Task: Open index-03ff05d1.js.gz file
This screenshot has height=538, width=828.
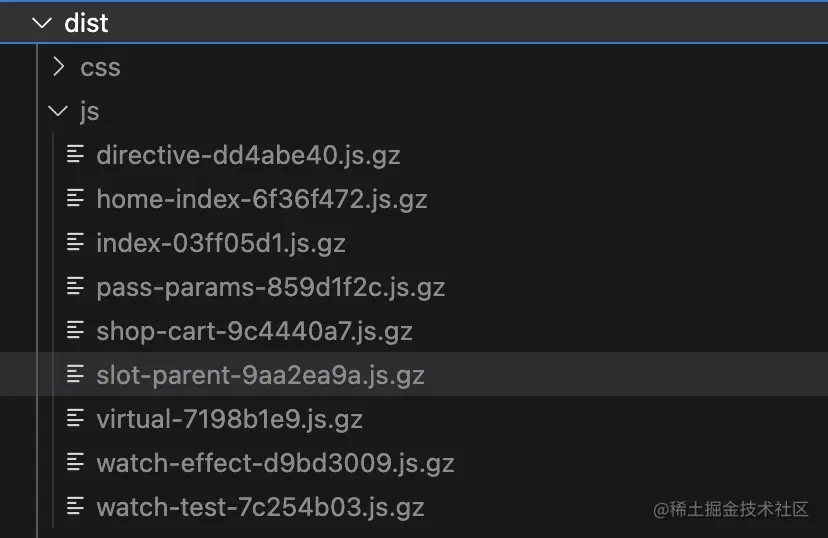Action: tap(220, 243)
